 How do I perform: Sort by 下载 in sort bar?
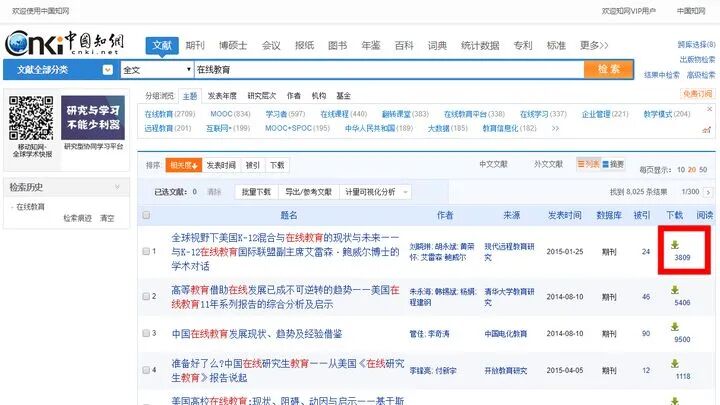pos(277,165)
